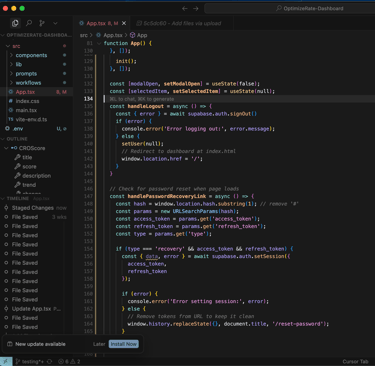Click line number 147 in the gutter
Viewport: 375px width, 366px height.
(88, 196)
